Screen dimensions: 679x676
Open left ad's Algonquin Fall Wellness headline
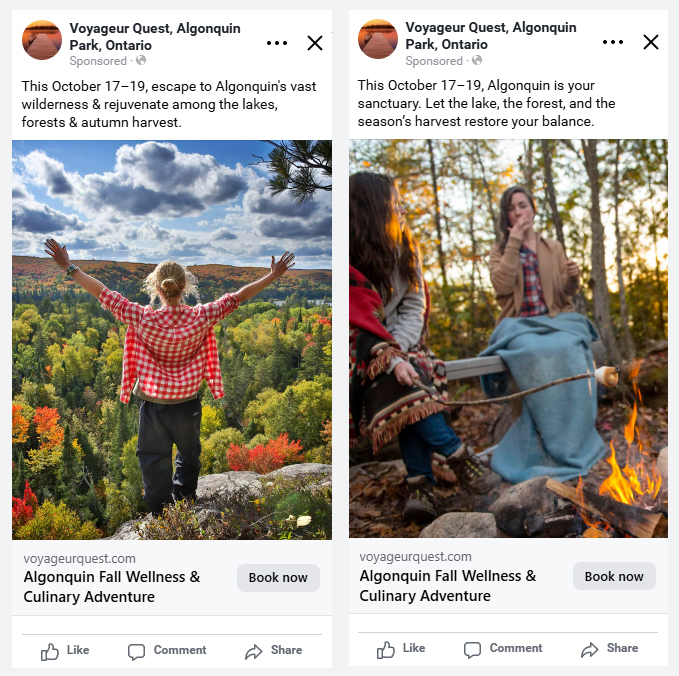(112, 587)
